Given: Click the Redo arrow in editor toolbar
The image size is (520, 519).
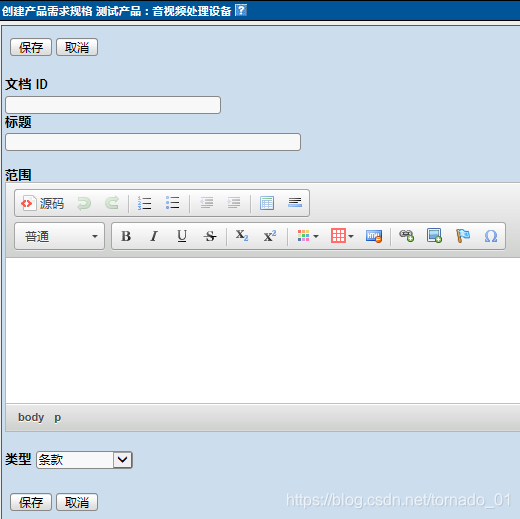Looking at the screenshot, I should click(112, 203).
